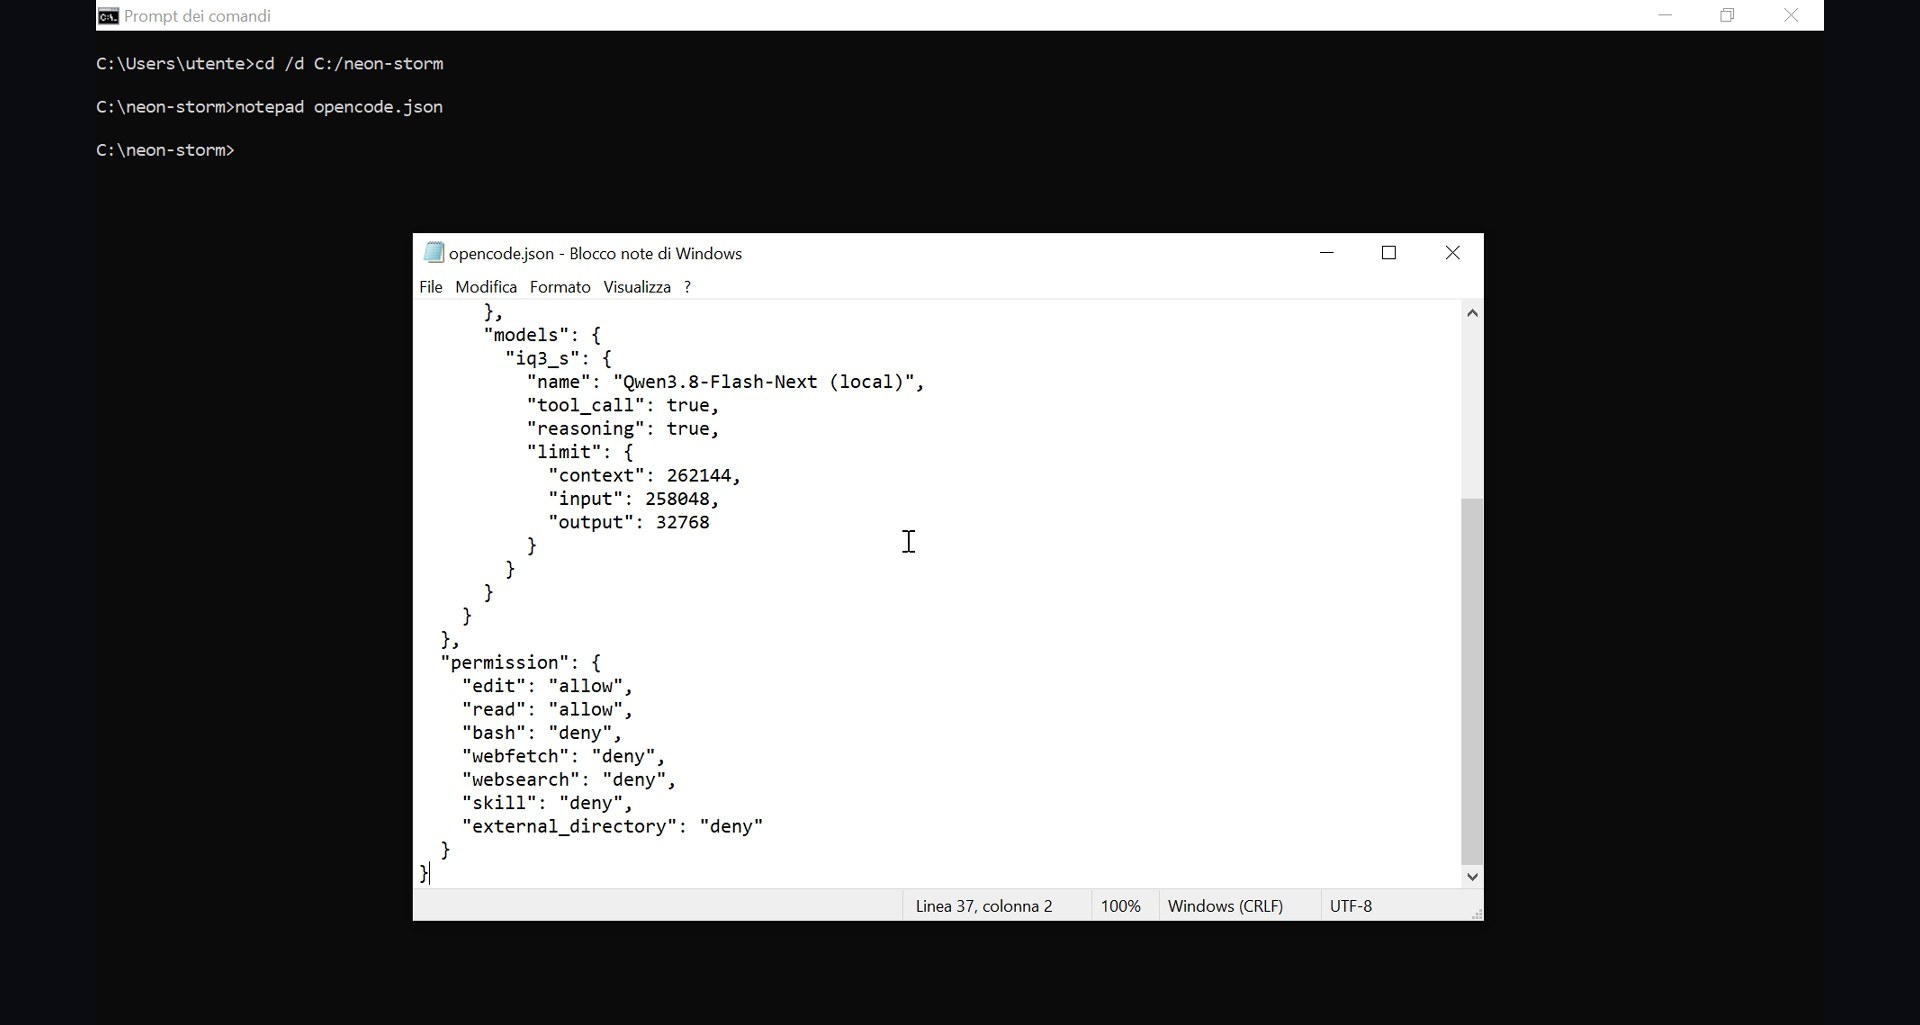Click the "reasoning": true line
This screenshot has height=1025, width=1920.
(623, 429)
